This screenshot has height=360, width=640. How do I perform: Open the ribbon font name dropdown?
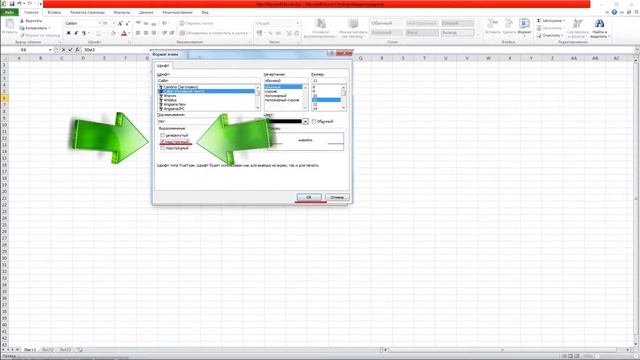pyautogui.click(x=99, y=24)
